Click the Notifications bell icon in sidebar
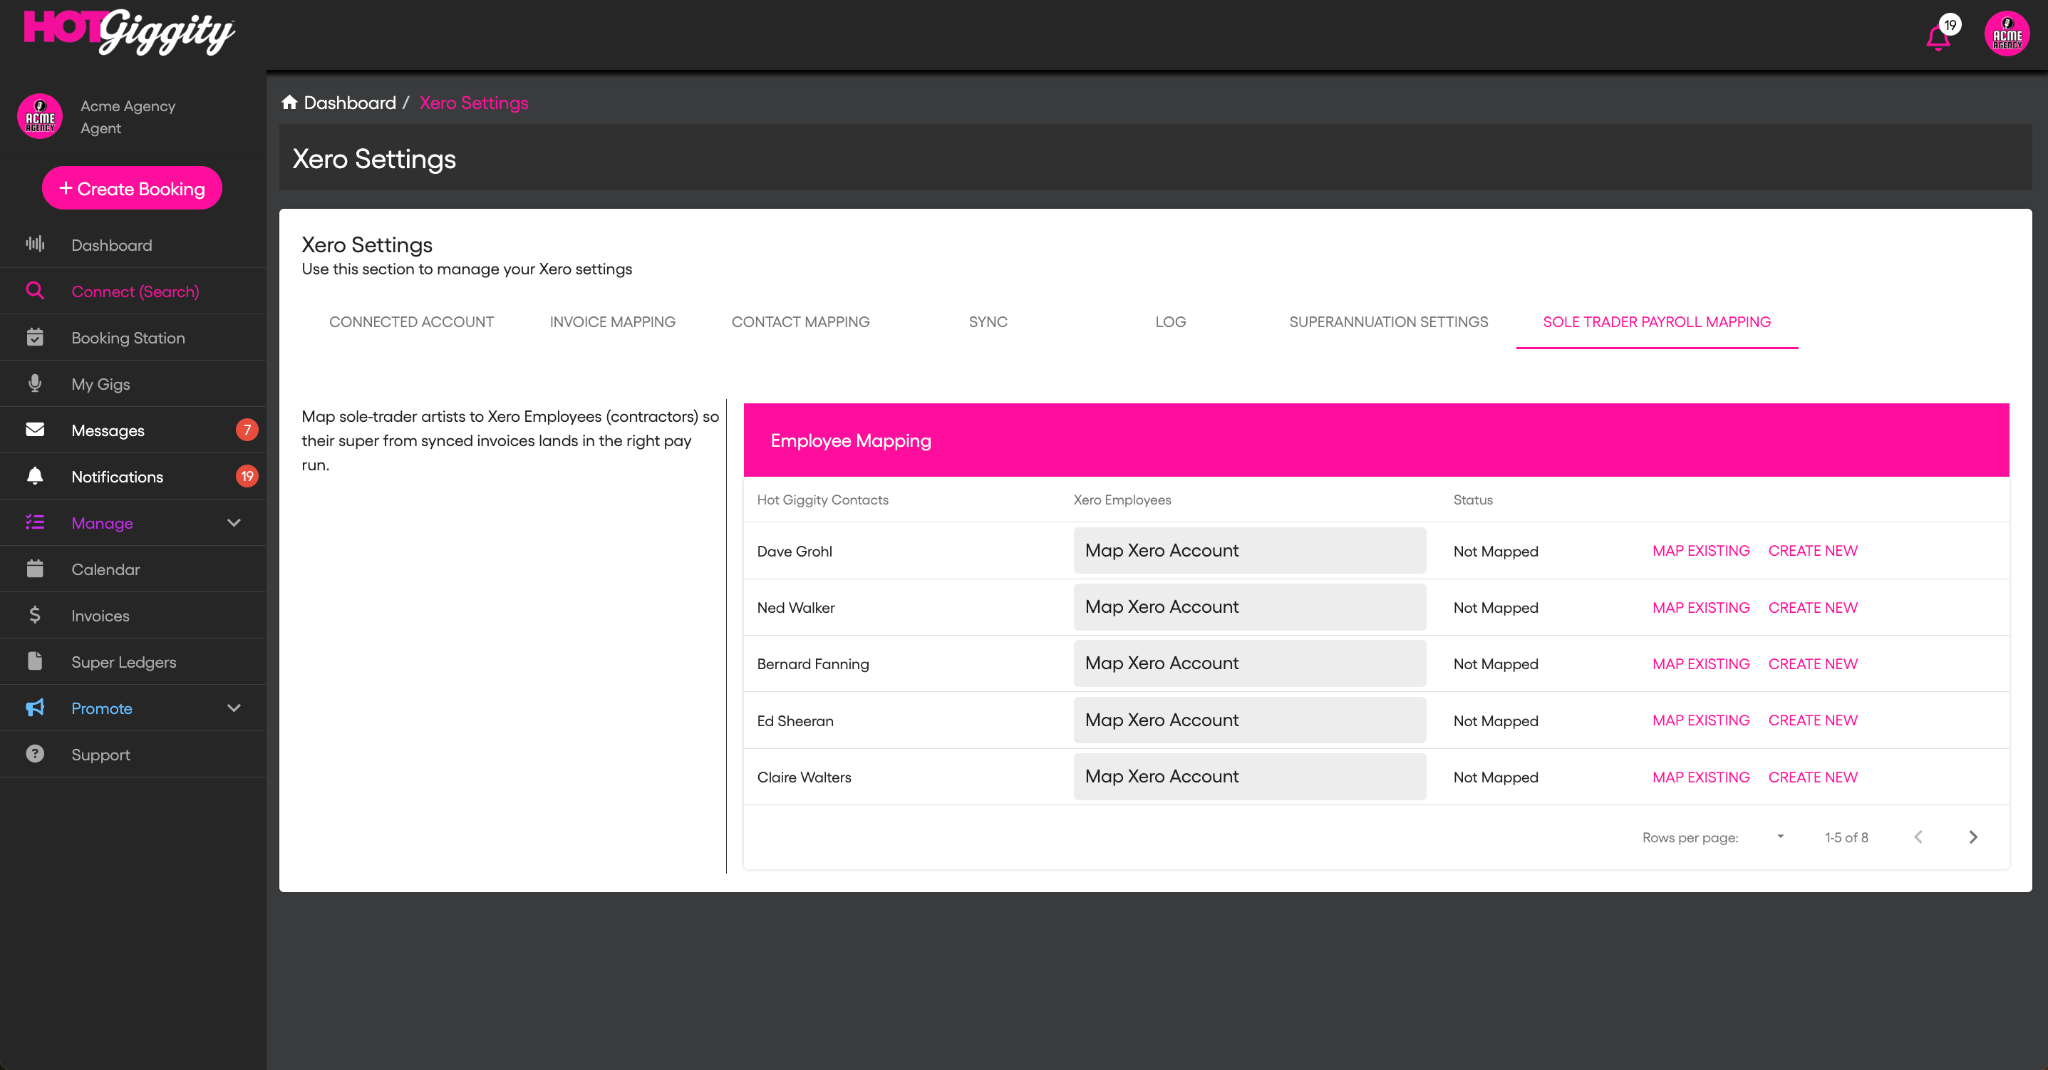Image resolution: width=2048 pixels, height=1070 pixels. 35,476
